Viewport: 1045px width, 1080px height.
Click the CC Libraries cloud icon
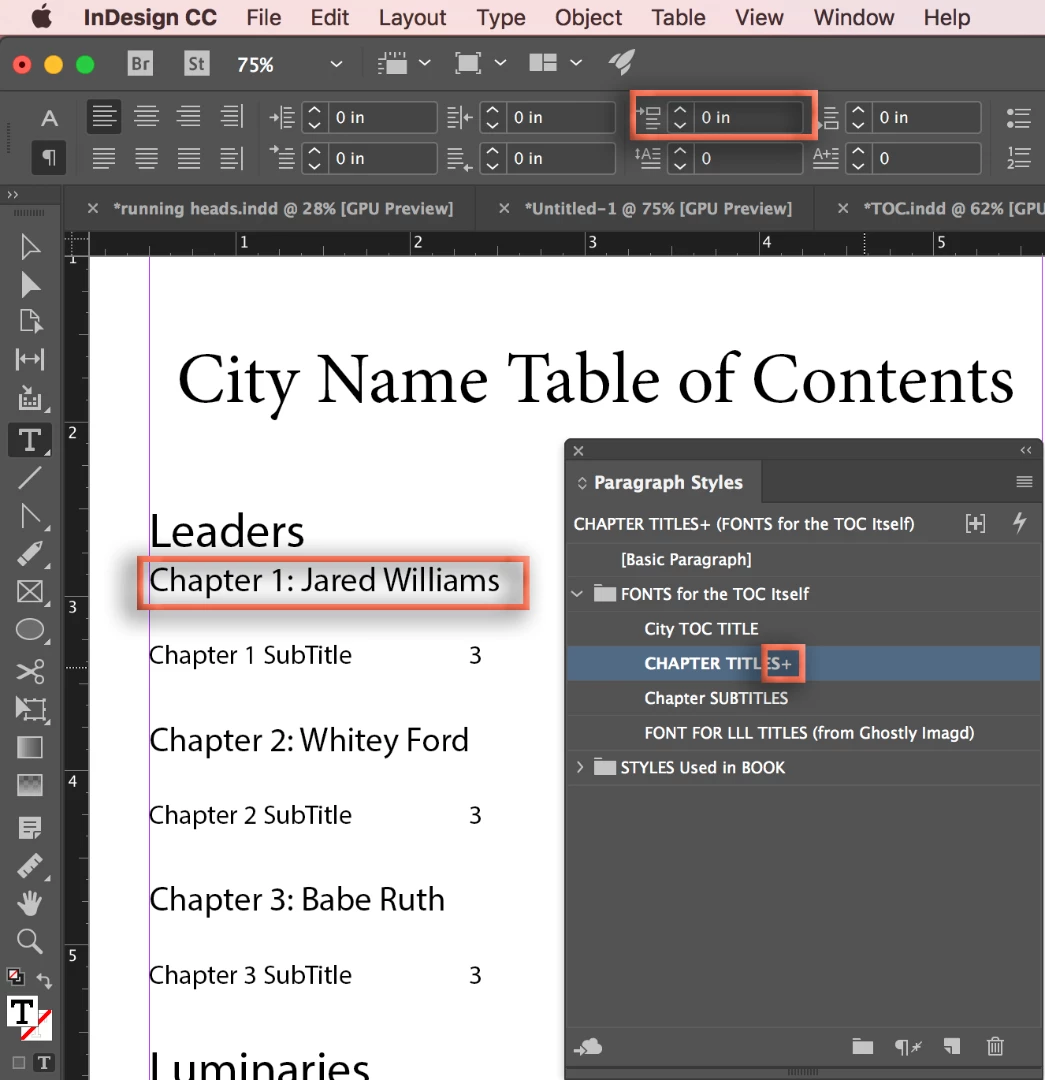588,1047
